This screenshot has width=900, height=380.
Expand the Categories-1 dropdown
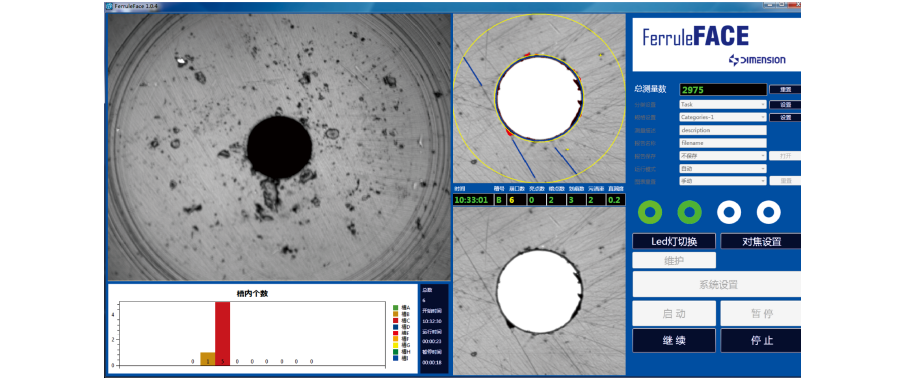point(723,117)
